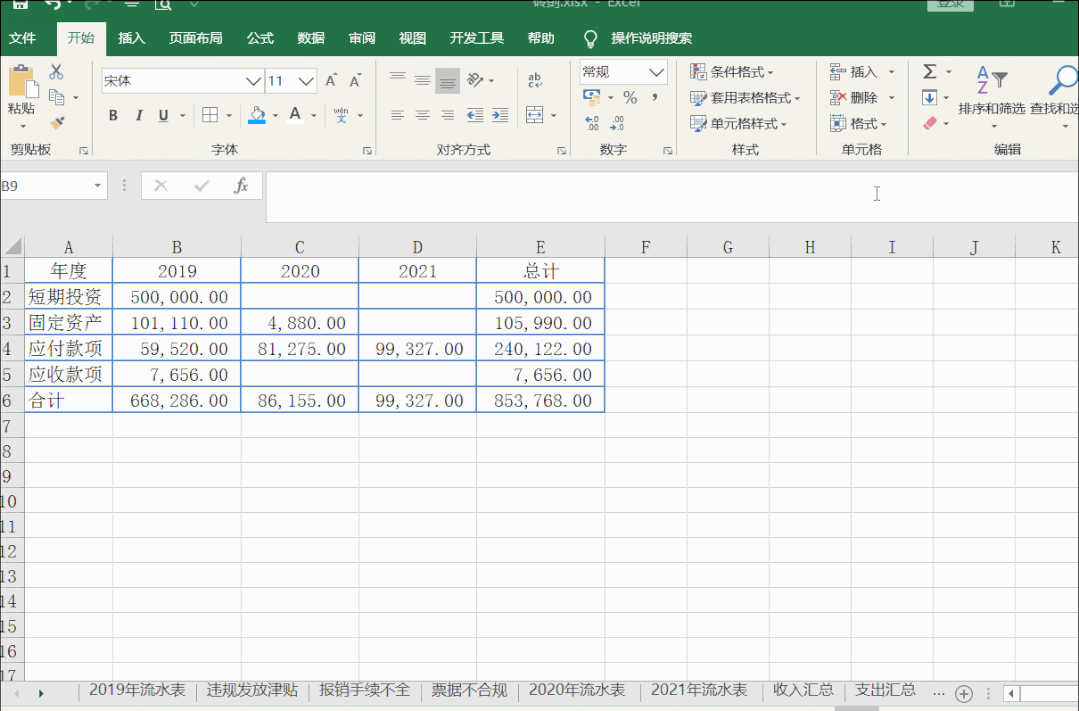
Task: Open the font size dropdown 11
Action: point(306,81)
